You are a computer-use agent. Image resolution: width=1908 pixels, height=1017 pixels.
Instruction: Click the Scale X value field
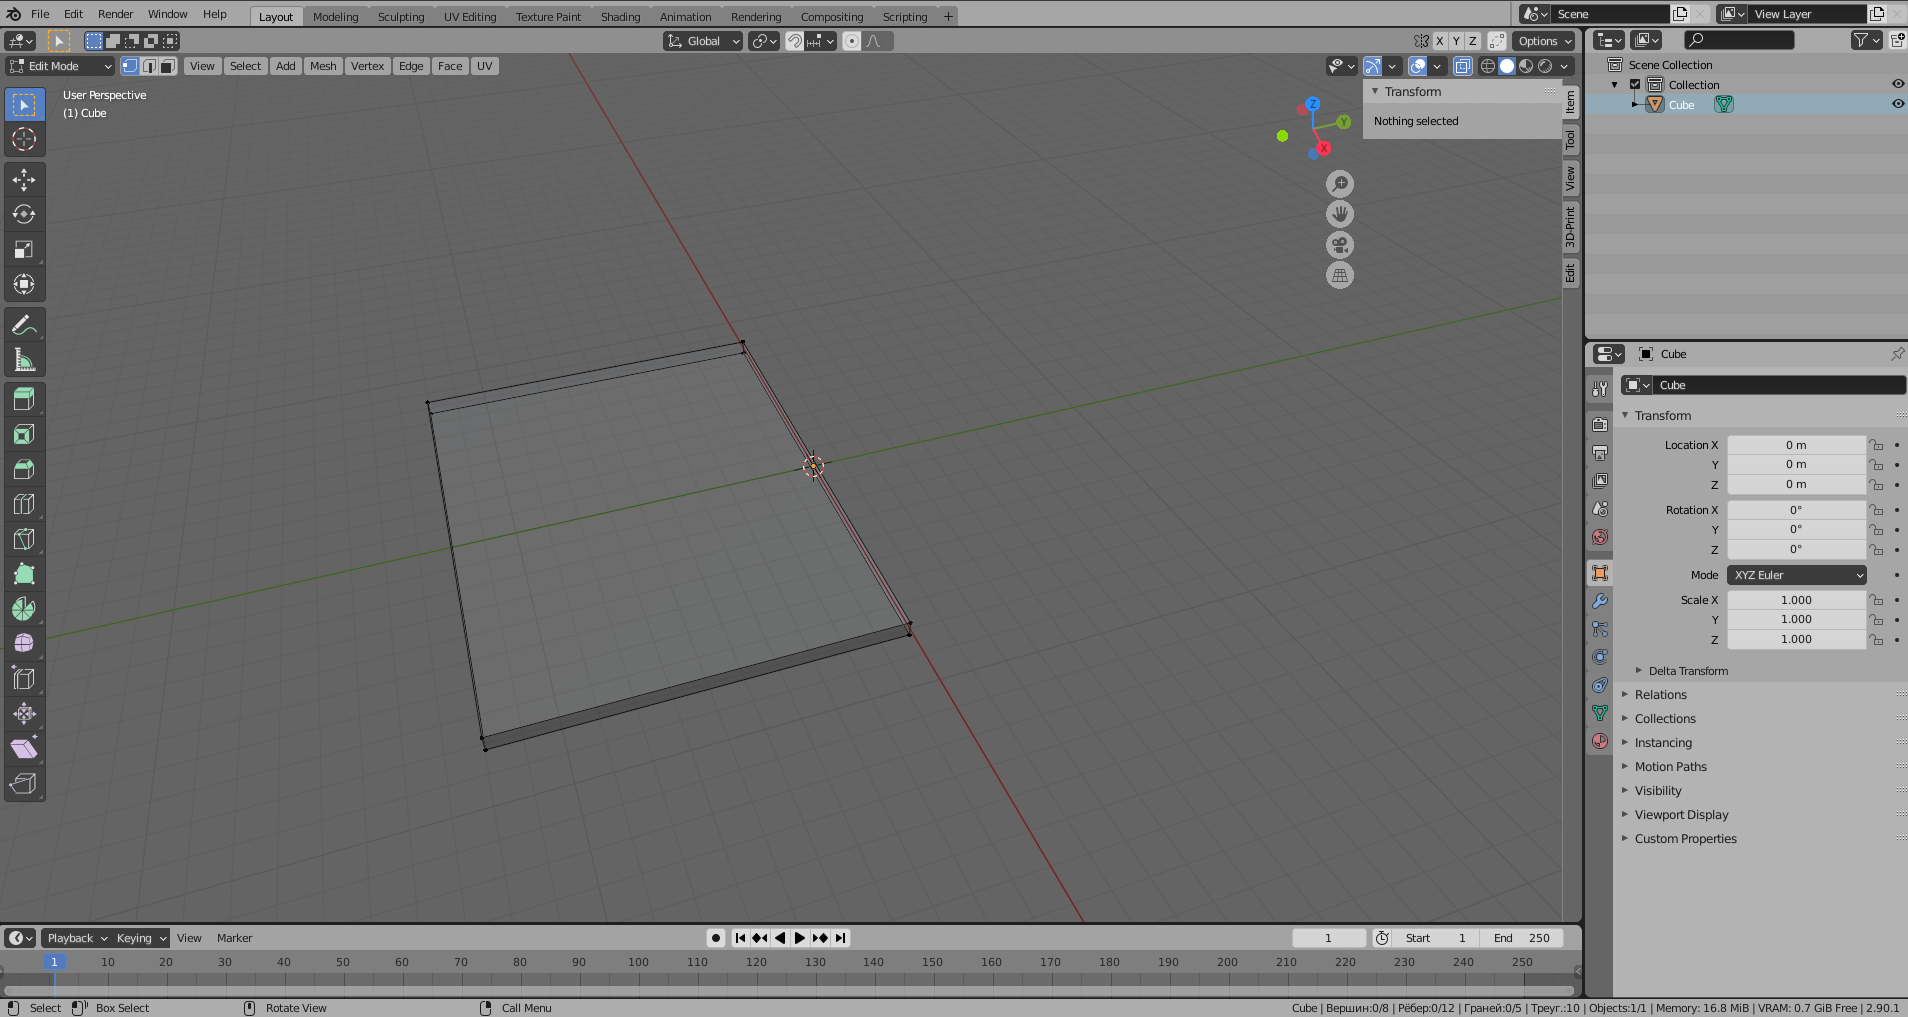(x=1795, y=600)
